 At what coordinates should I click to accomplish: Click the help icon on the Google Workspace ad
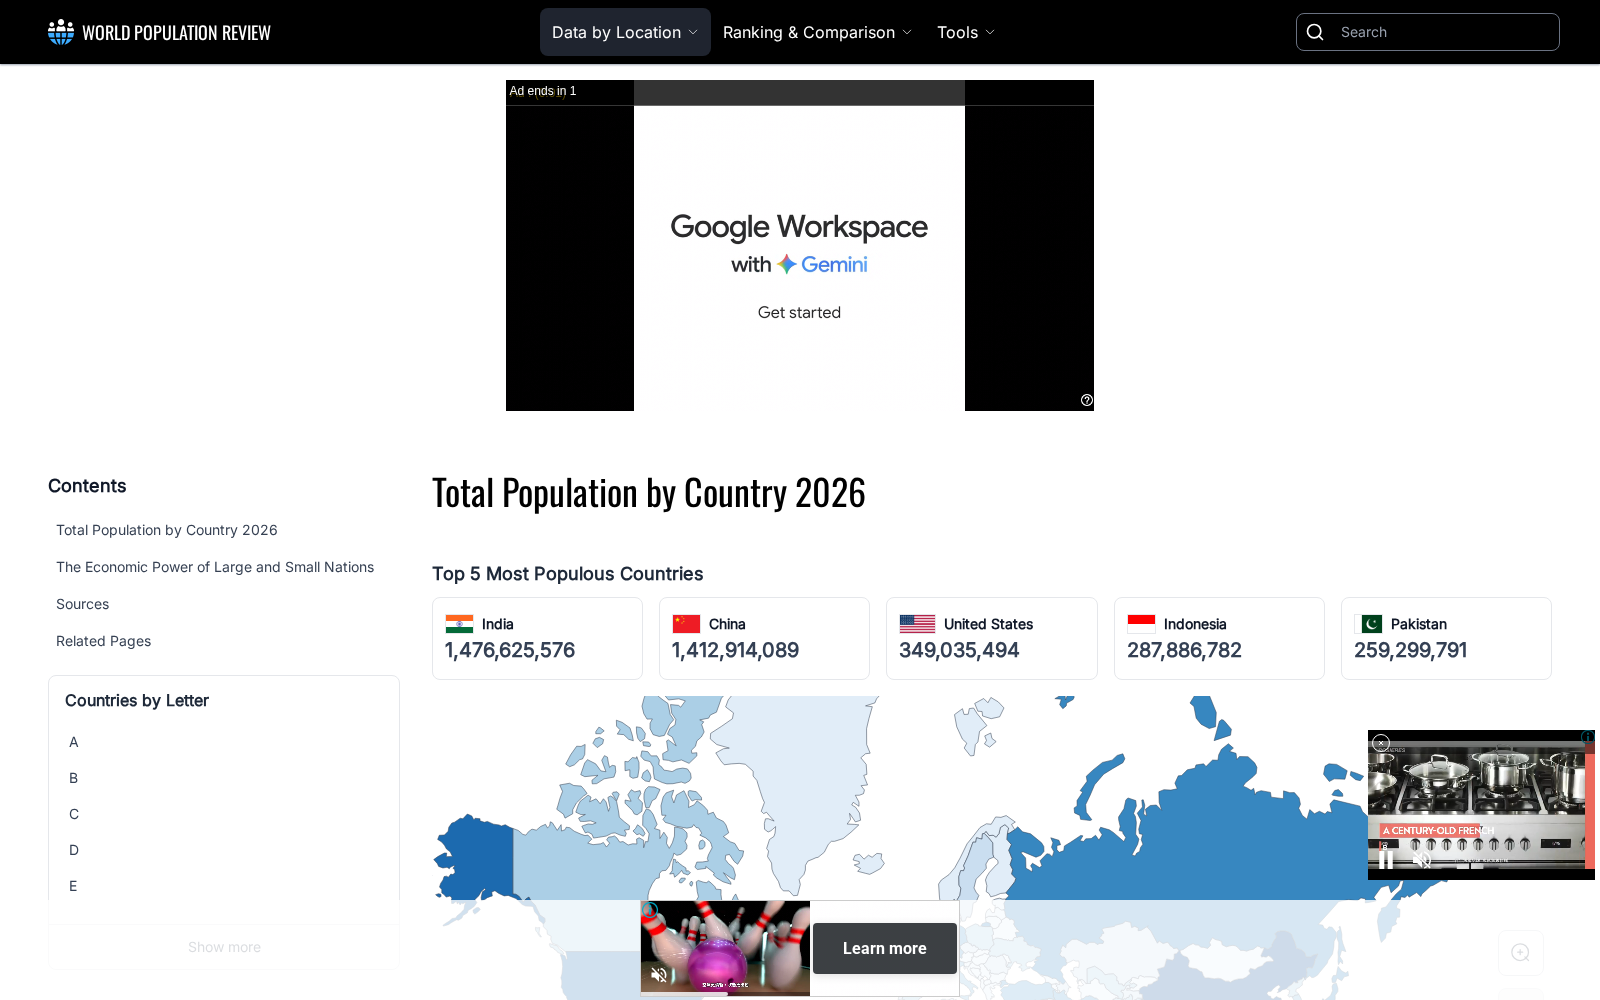[x=1087, y=400]
